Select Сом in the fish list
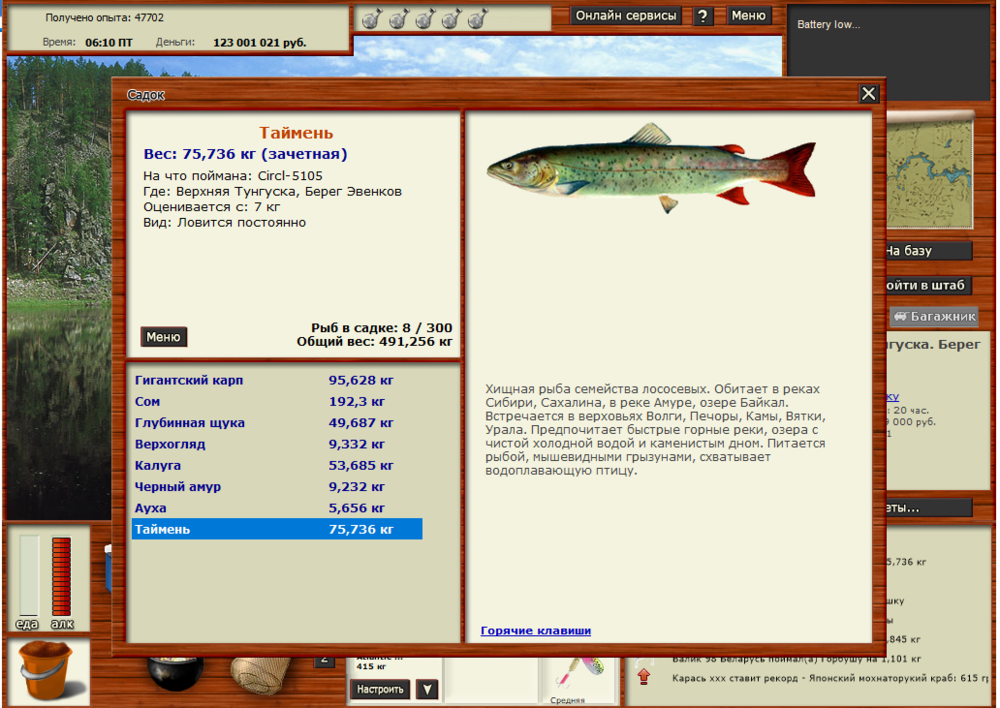This screenshot has width=1000, height=708. pyautogui.click(x=148, y=402)
